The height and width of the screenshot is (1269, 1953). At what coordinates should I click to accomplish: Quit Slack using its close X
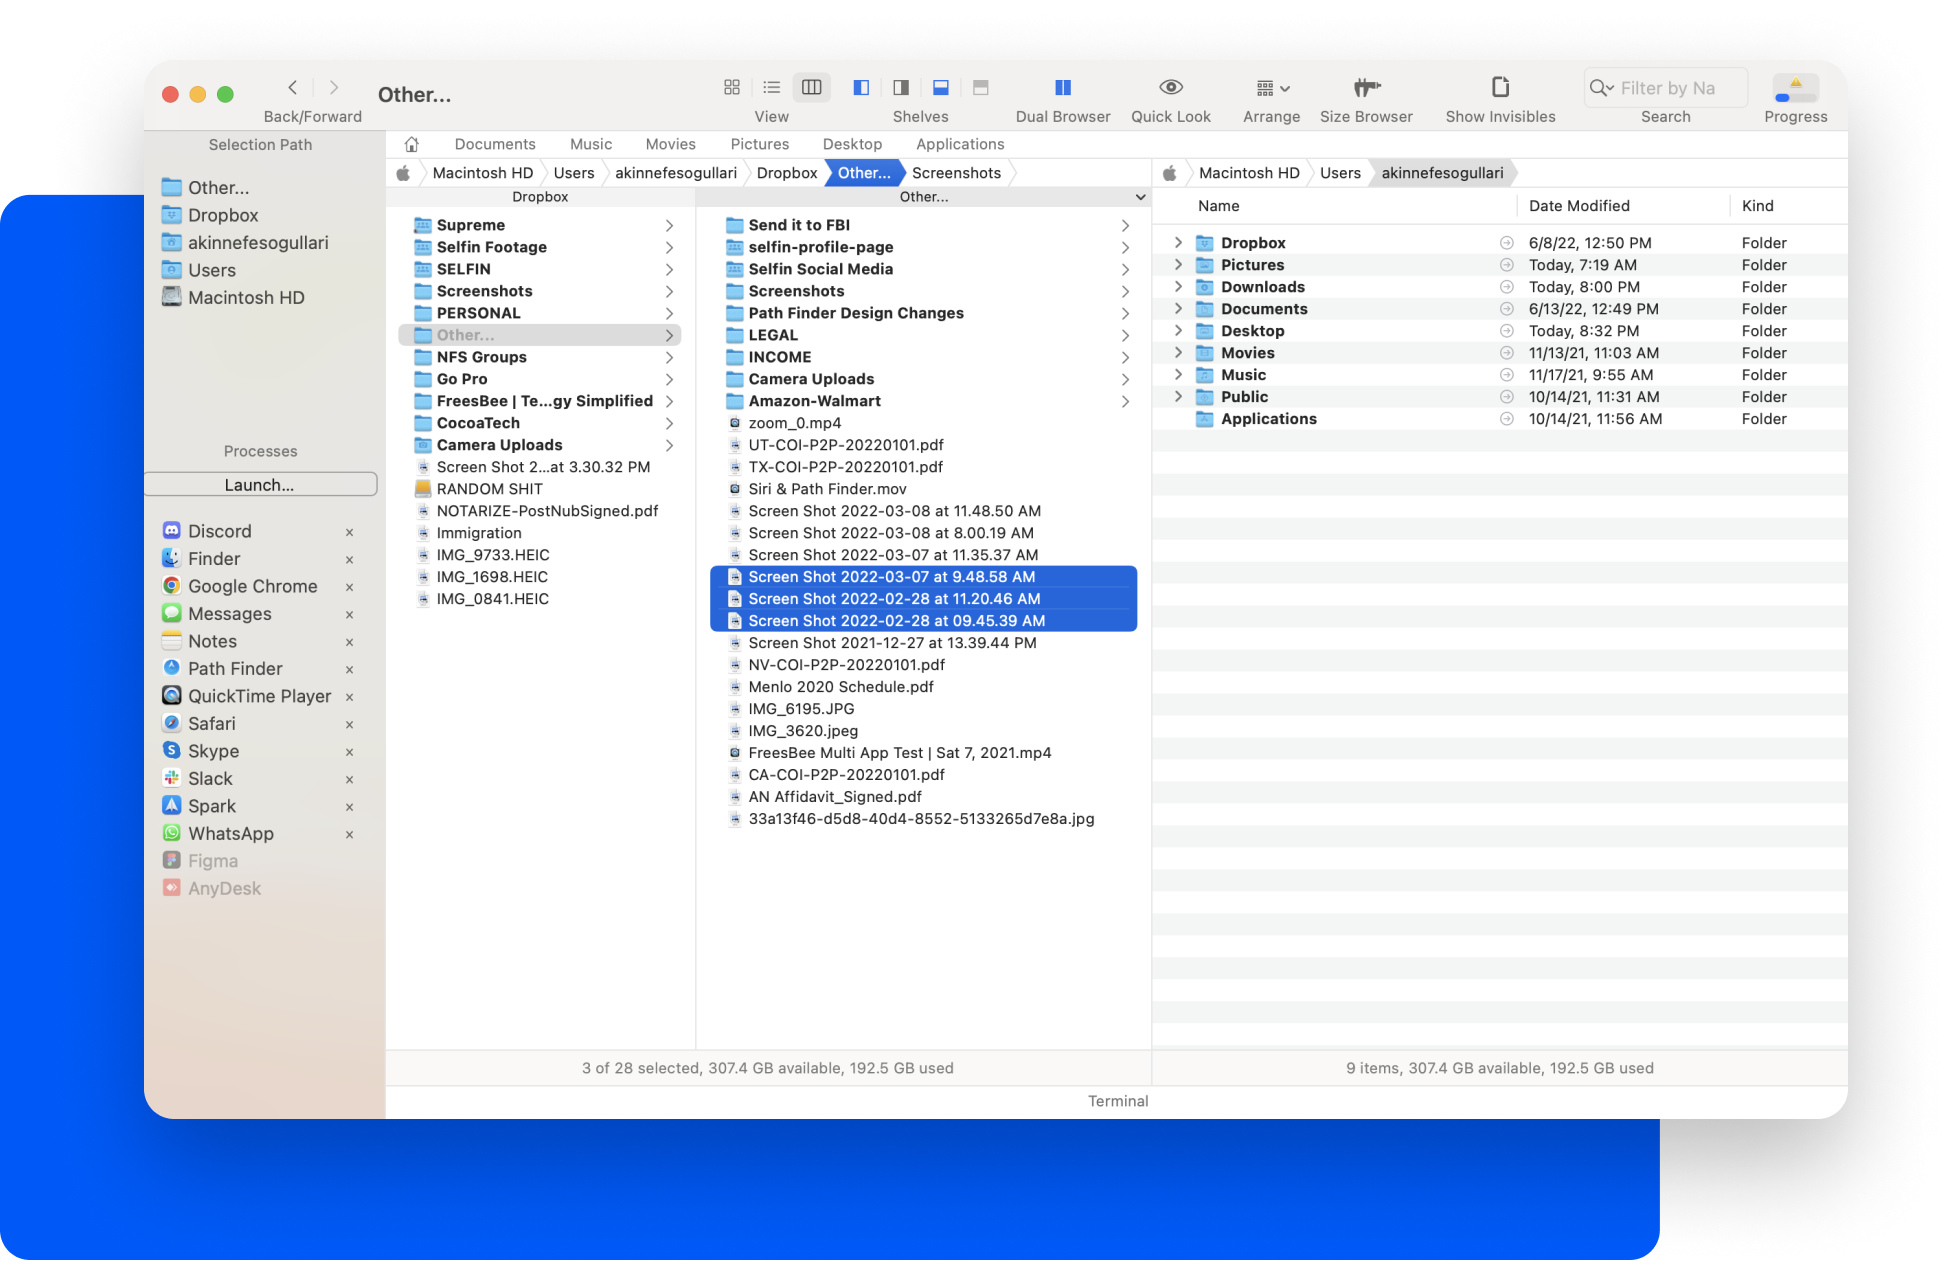pyautogui.click(x=349, y=779)
